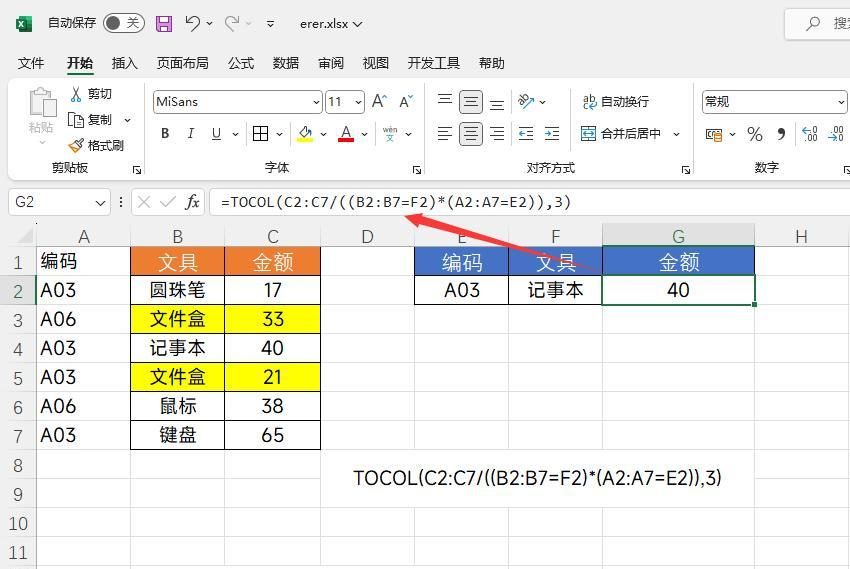Open the 开发工具 tab

434,63
